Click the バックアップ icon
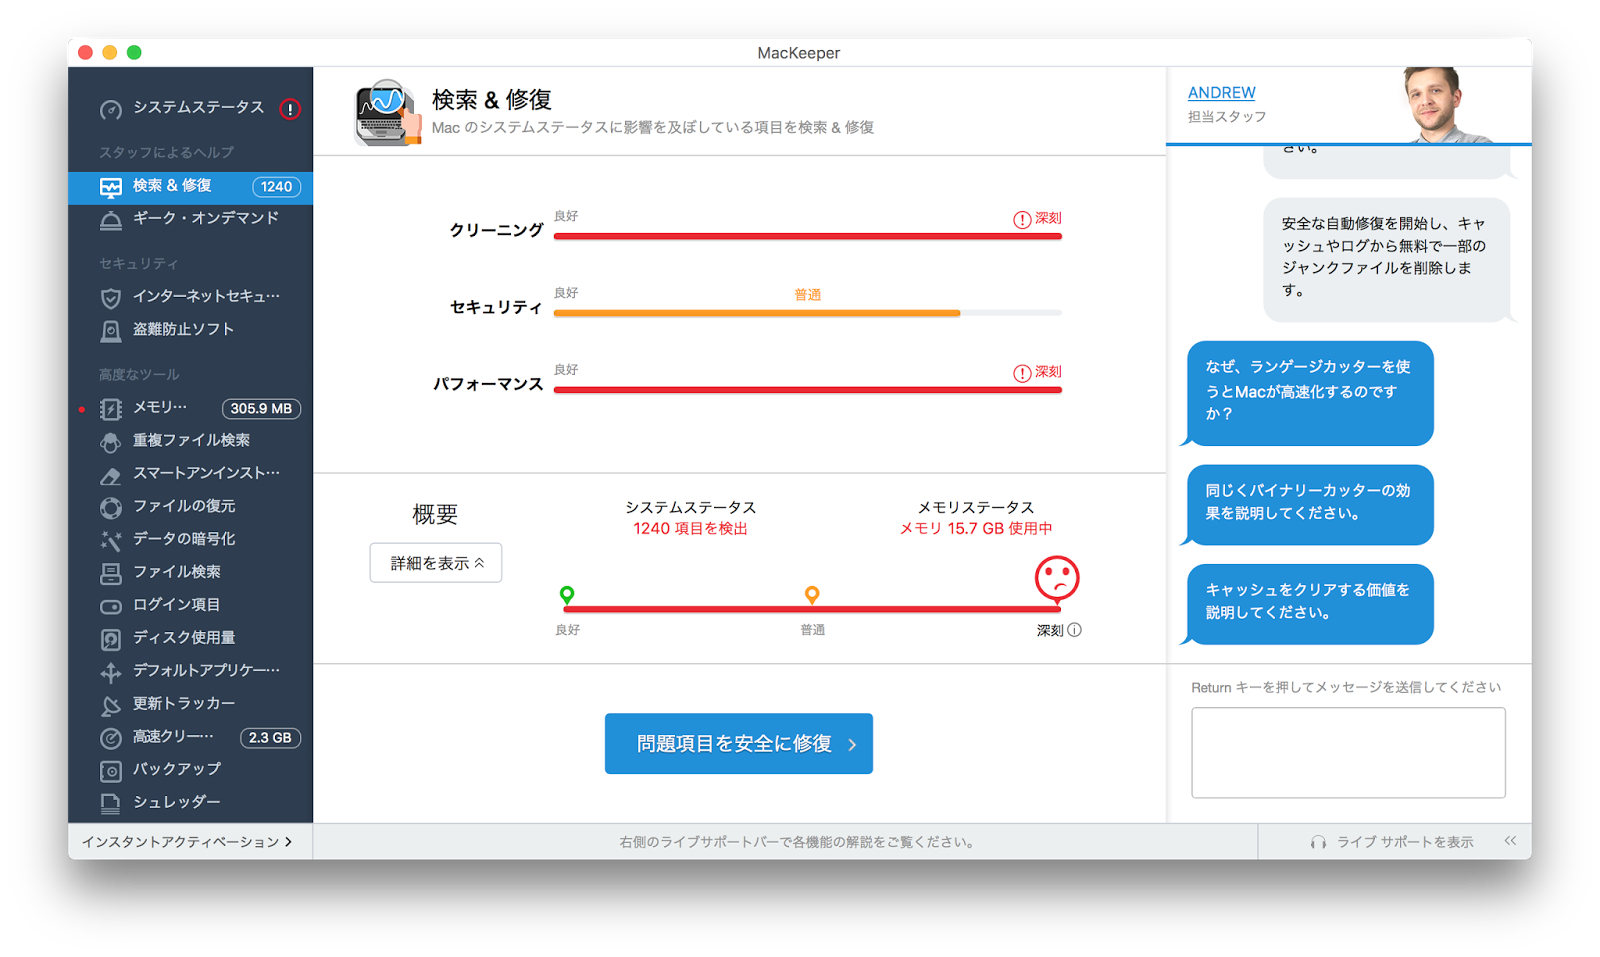 coord(111,771)
